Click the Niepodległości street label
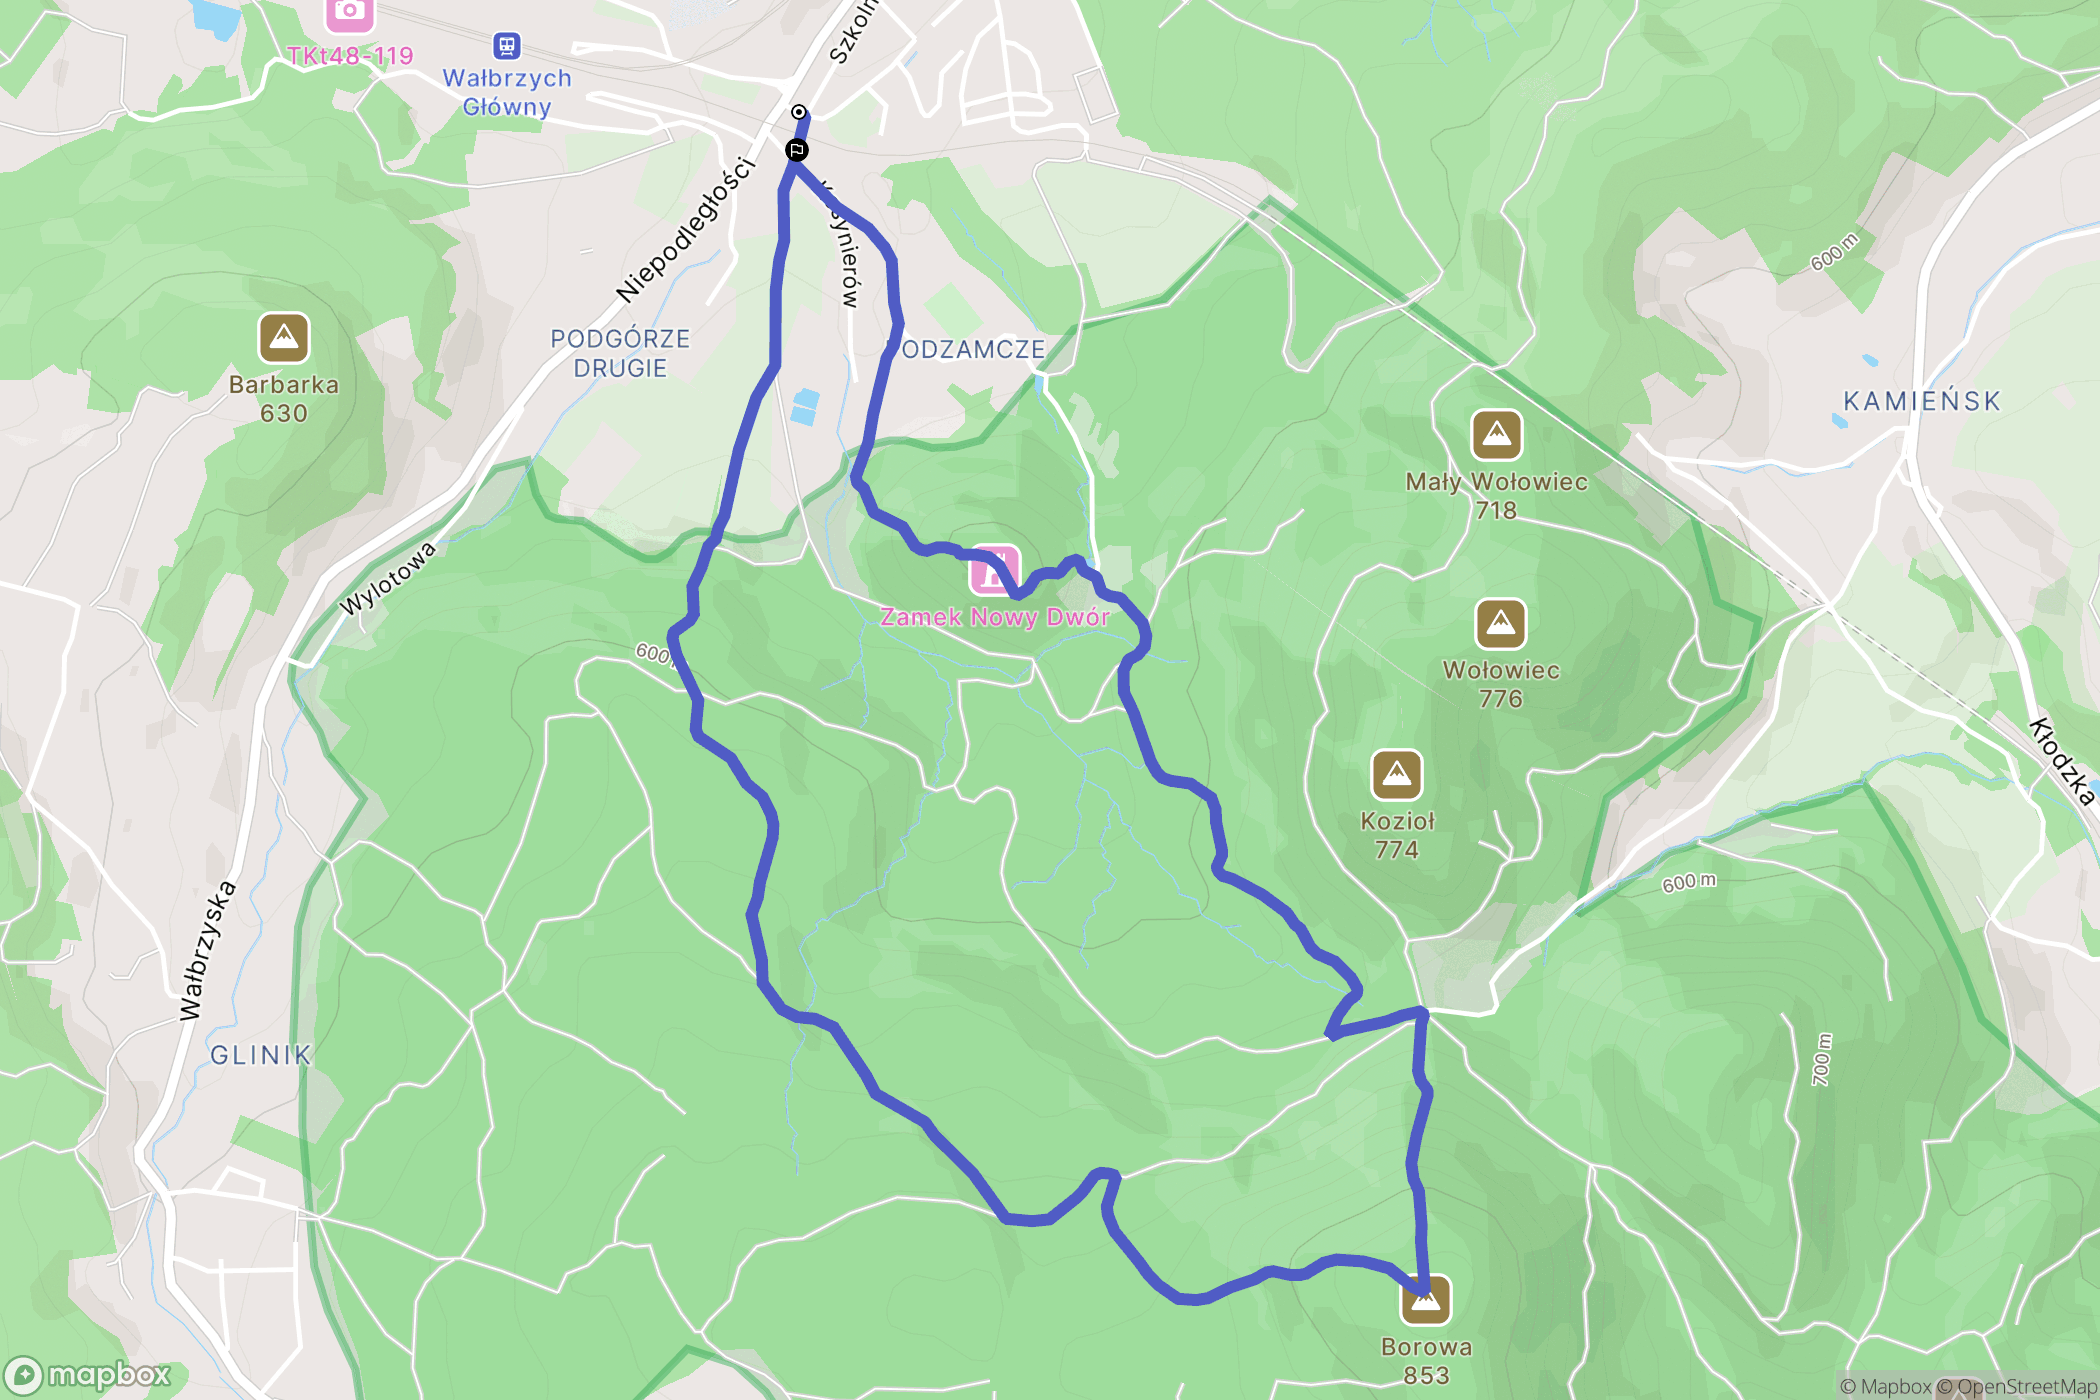Image resolution: width=2100 pixels, height=1400 pixels. pos(685,230)
